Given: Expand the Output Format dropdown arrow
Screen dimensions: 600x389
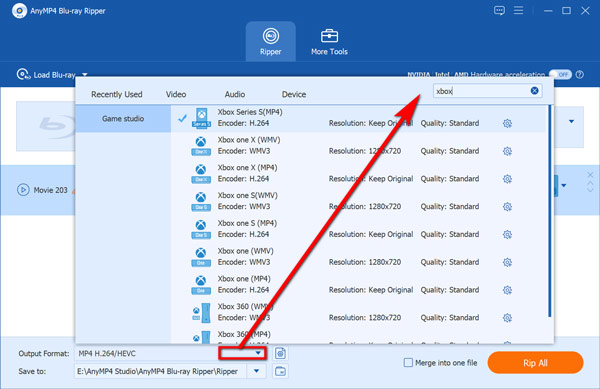Looking at the screenshot, I should tap(258, 353).
